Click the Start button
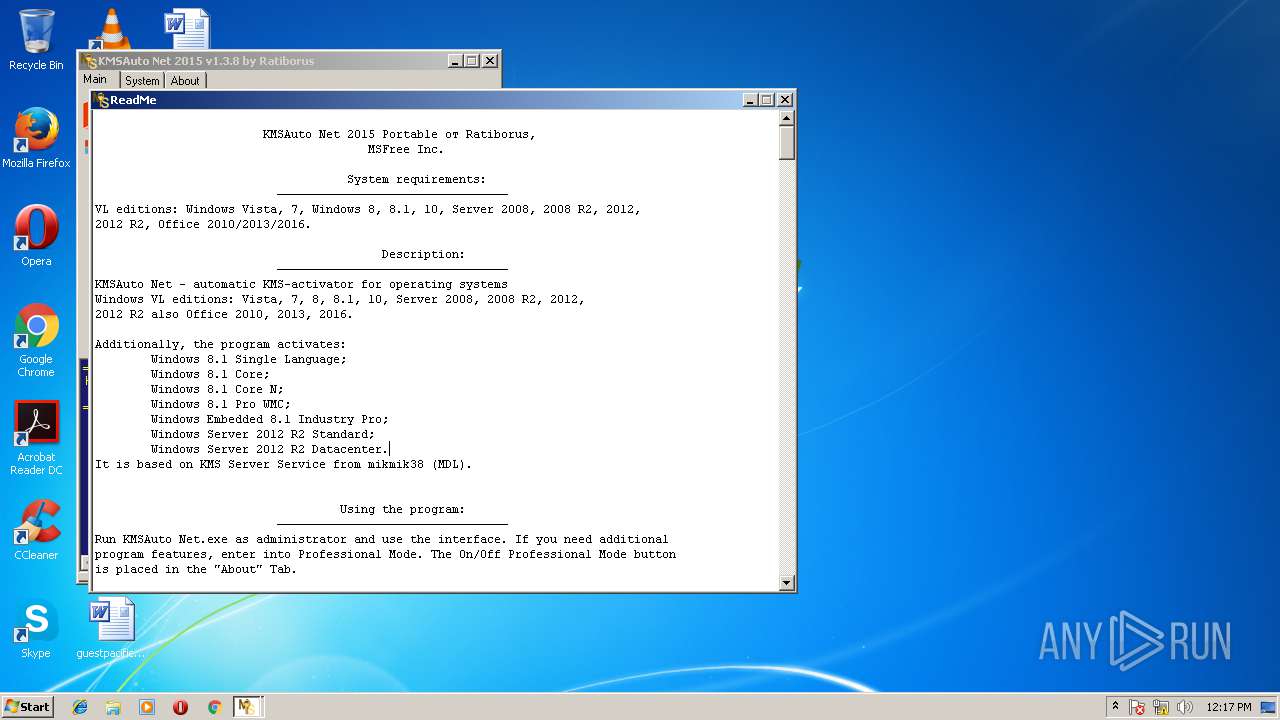1280x720 pixels. (x=28, y=707)
